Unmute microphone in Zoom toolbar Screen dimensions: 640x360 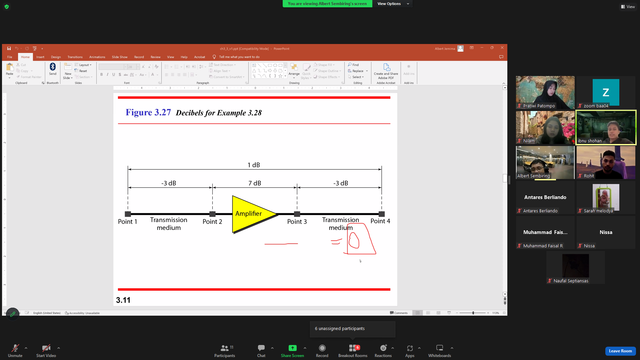15,350
